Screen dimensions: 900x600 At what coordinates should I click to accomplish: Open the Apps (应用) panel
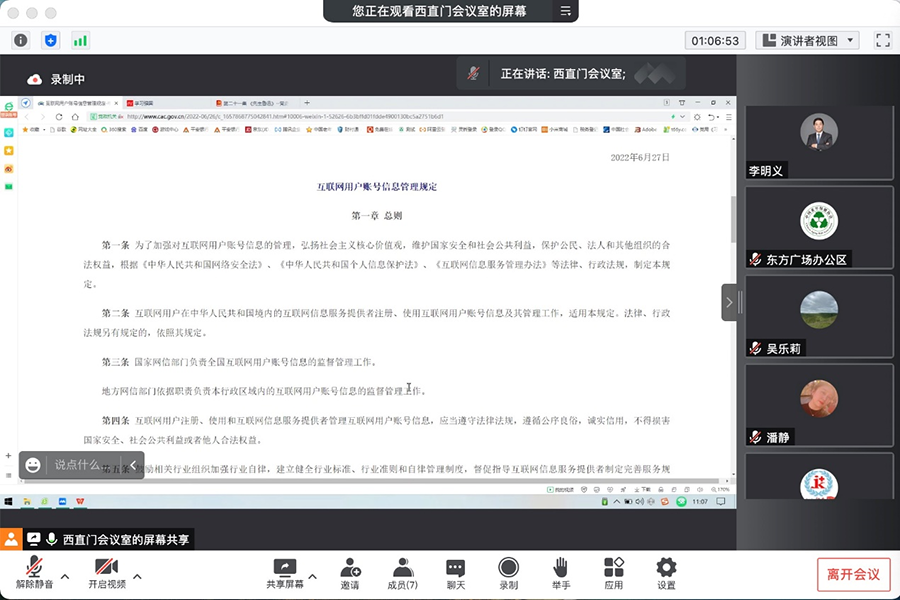click(x=613, y=573)
